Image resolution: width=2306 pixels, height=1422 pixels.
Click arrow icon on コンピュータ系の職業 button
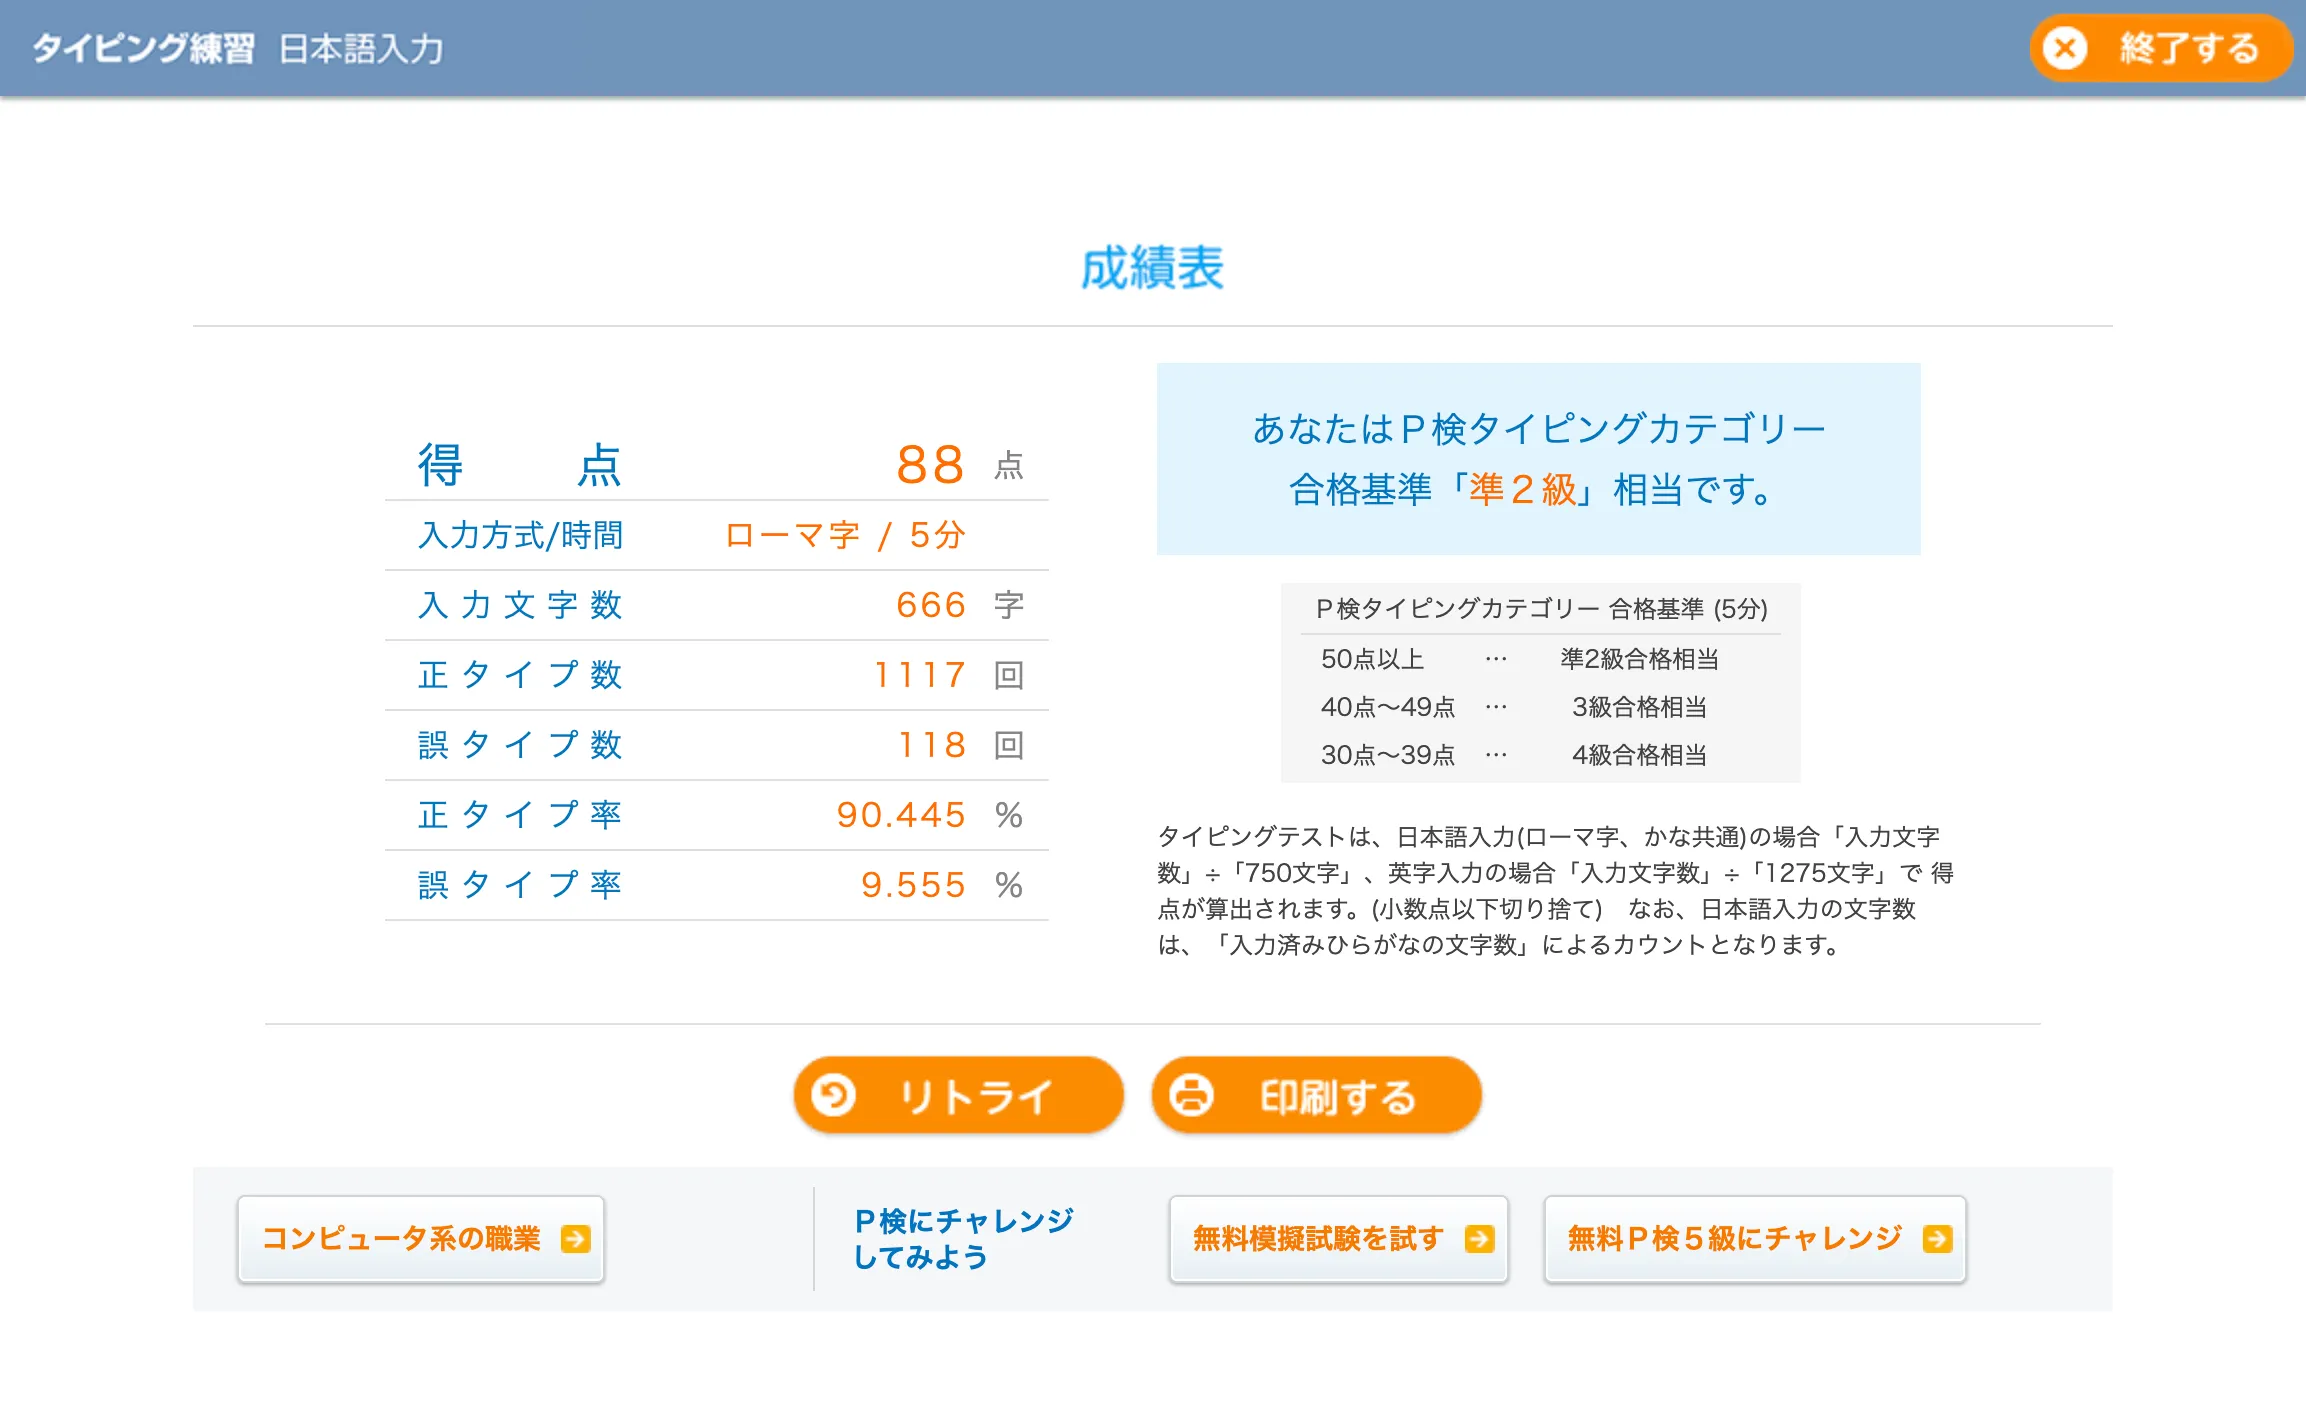[x=576, y=1239]
